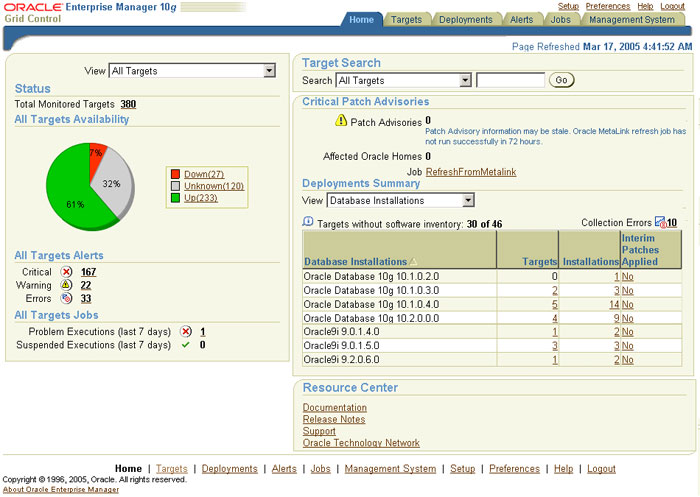The width and height of the screenshot is (700, 497).
Task: Open Total Monitored Targets count 380
Action: (x=128, y=104)
